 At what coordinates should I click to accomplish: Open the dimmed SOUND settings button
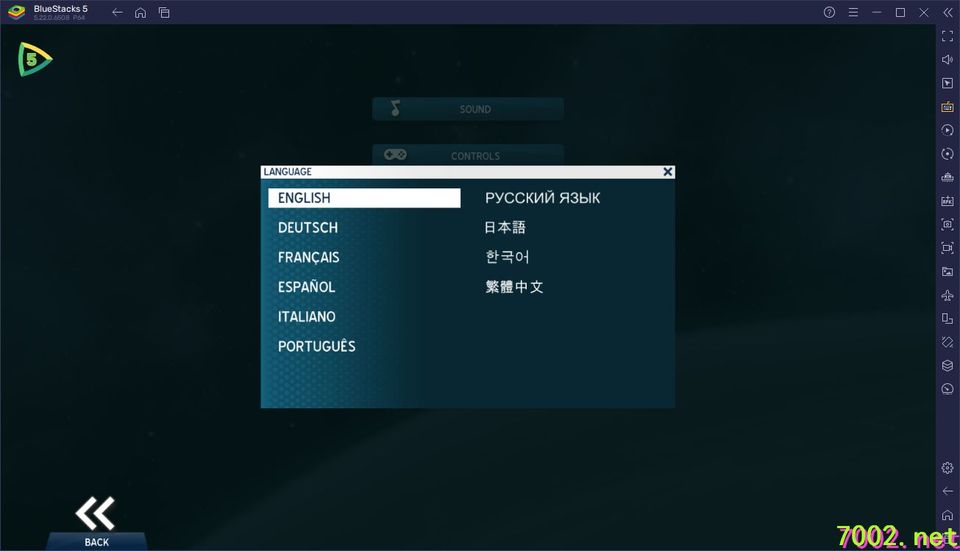pos(468,109)
